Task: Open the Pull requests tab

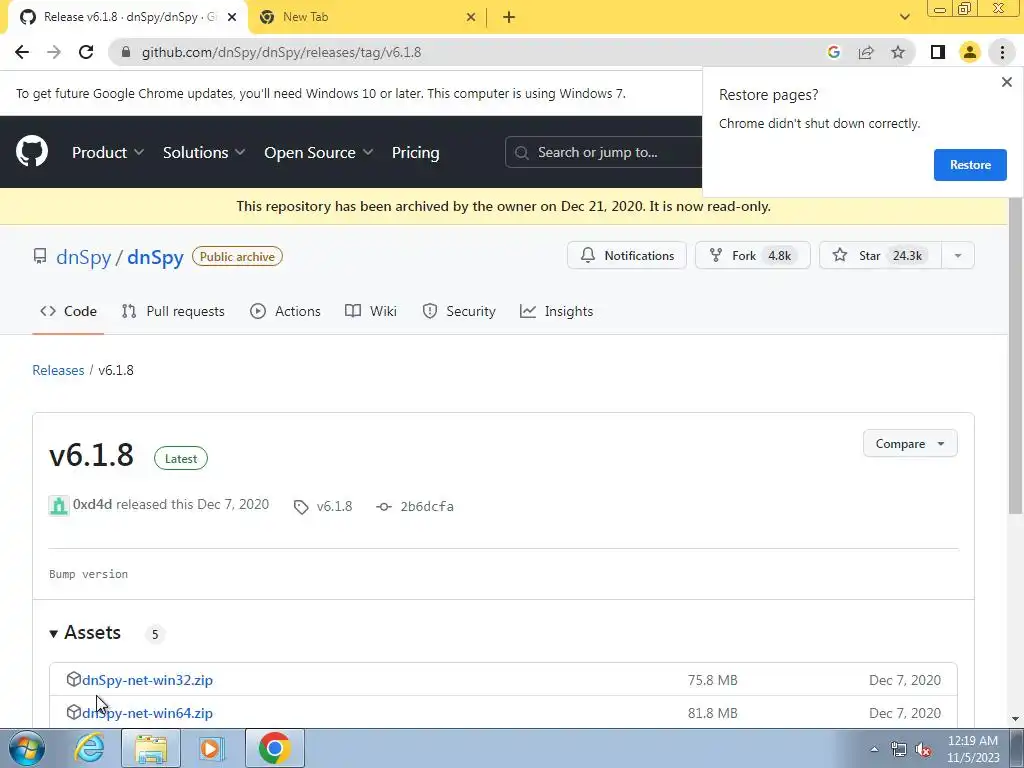Action: (173, 312)
